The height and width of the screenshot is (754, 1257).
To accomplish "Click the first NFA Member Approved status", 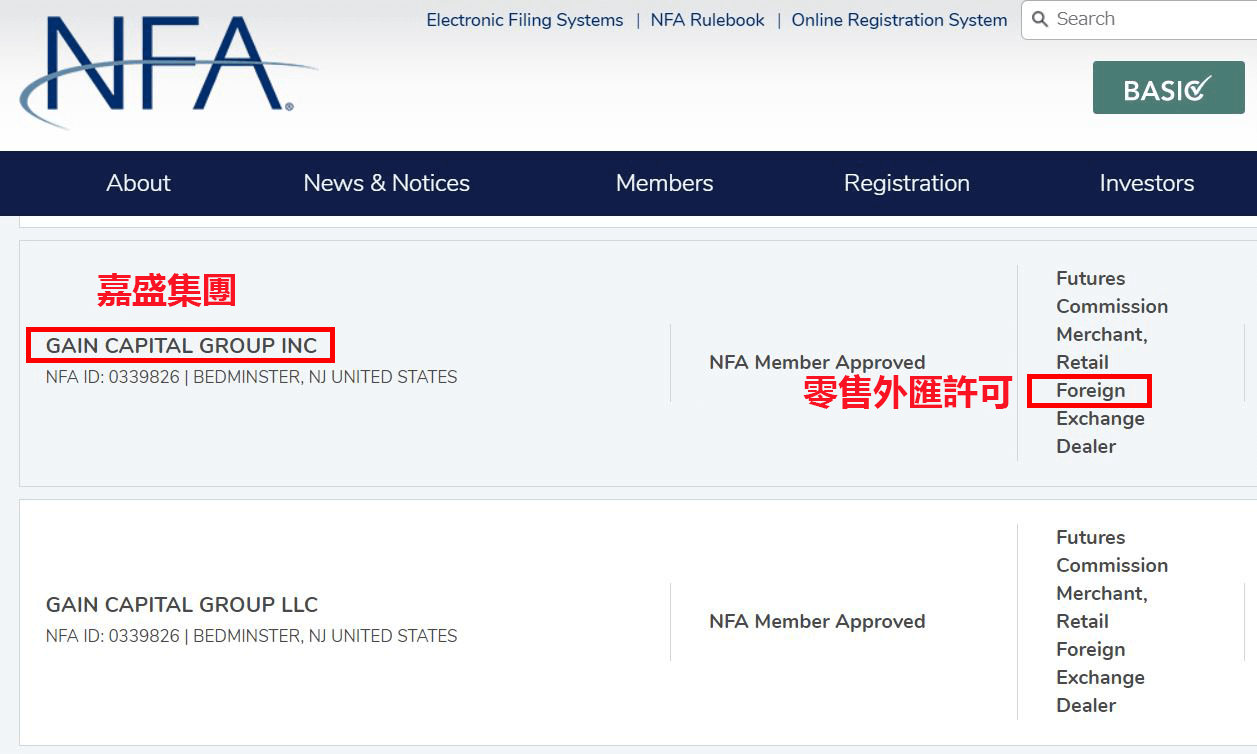I will click(x=817, y=362).
